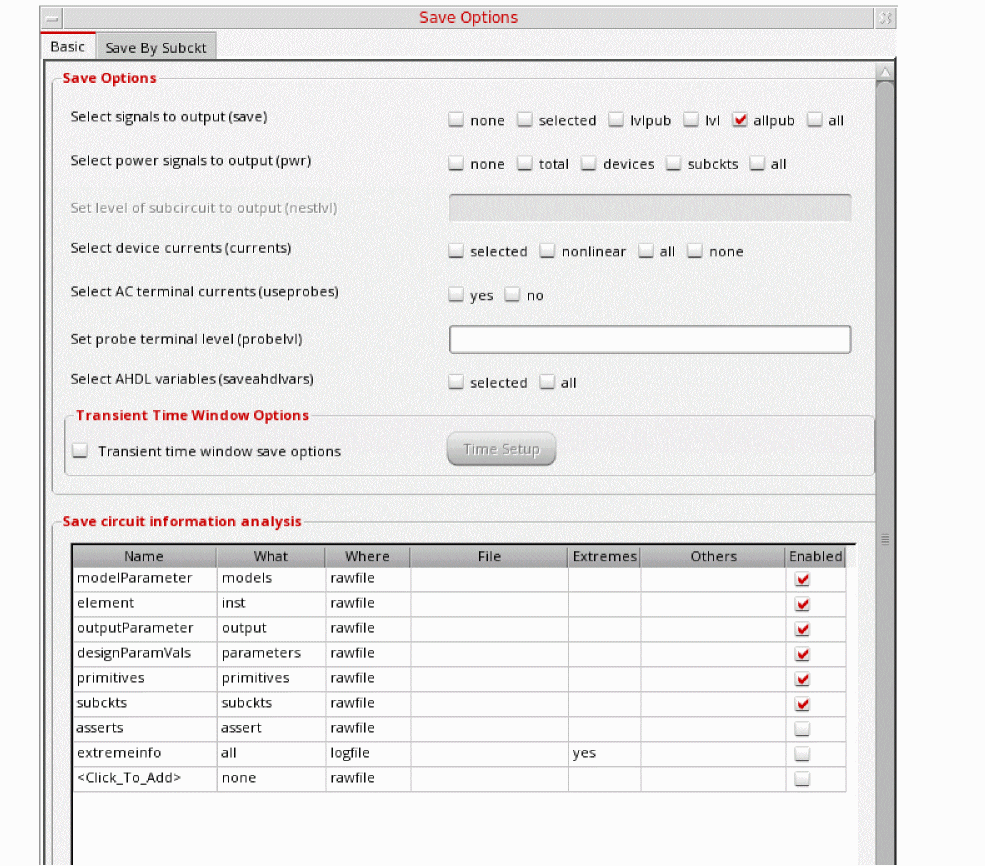Sort table by the Name column header
This screenshot has width=985, height=866.
(144, 556)
